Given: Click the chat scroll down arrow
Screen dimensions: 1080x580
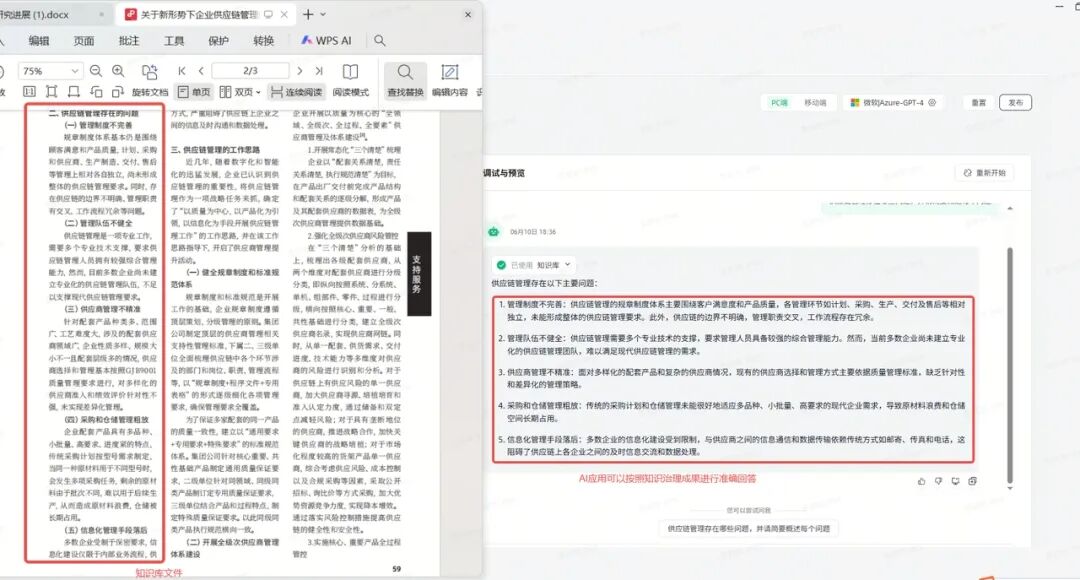Looking at the screenshot, I should 1010,488.
